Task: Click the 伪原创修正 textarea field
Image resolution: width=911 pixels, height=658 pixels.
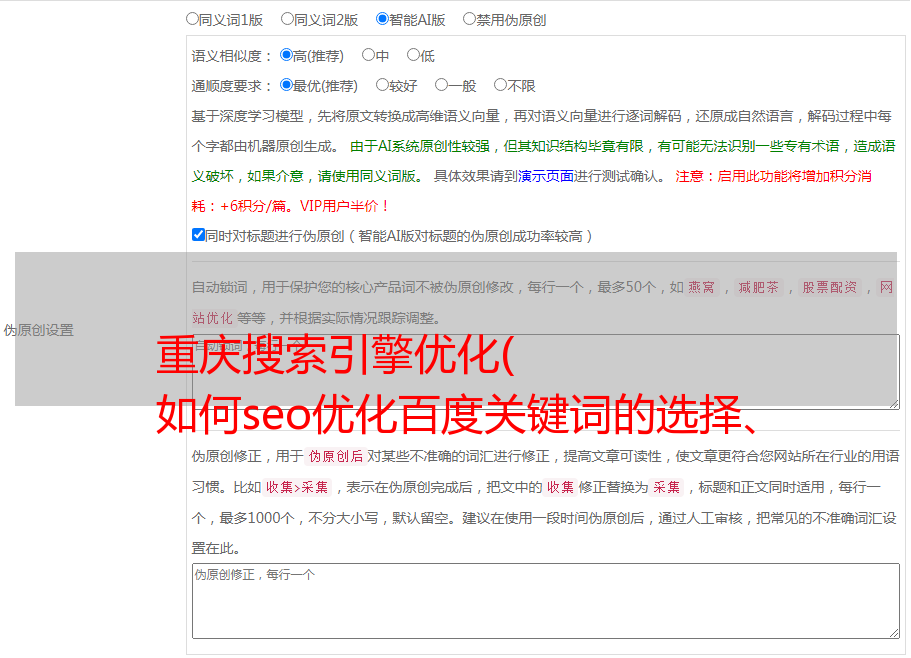Action: pos(546,601)
